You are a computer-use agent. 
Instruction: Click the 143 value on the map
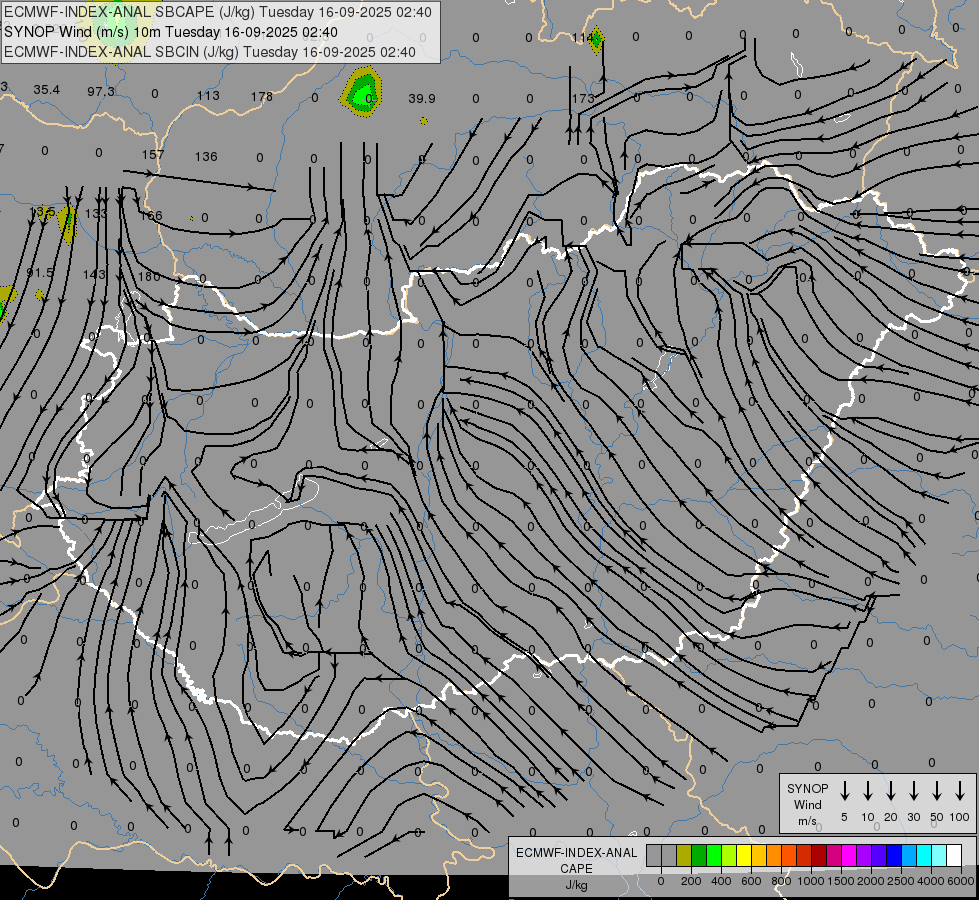tap(94, 274)
